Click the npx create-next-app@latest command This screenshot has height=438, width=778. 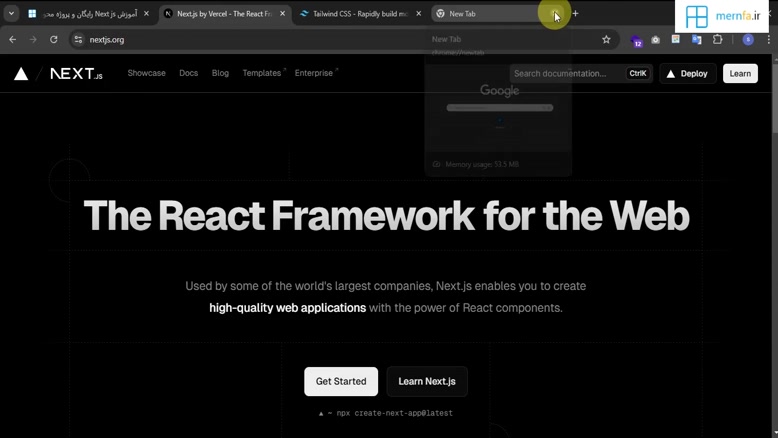pyautogui.click(x=386, y=413)
